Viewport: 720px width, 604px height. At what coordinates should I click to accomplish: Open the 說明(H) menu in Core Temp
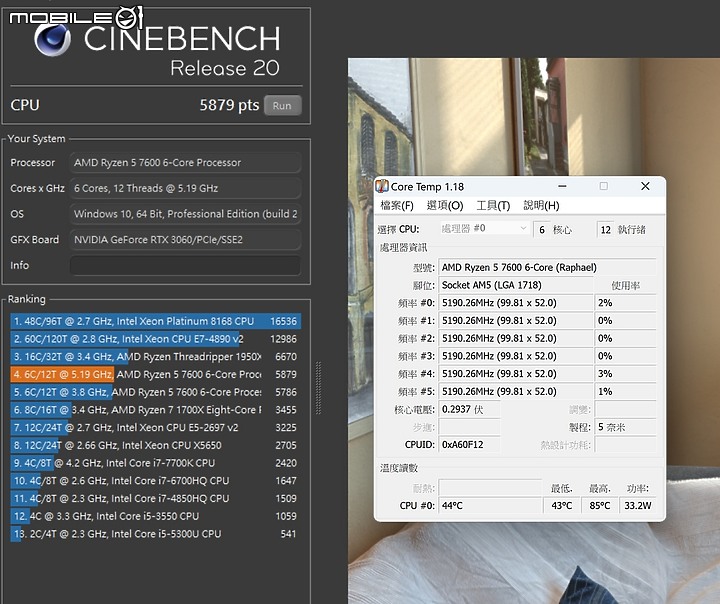coord(541,206)
